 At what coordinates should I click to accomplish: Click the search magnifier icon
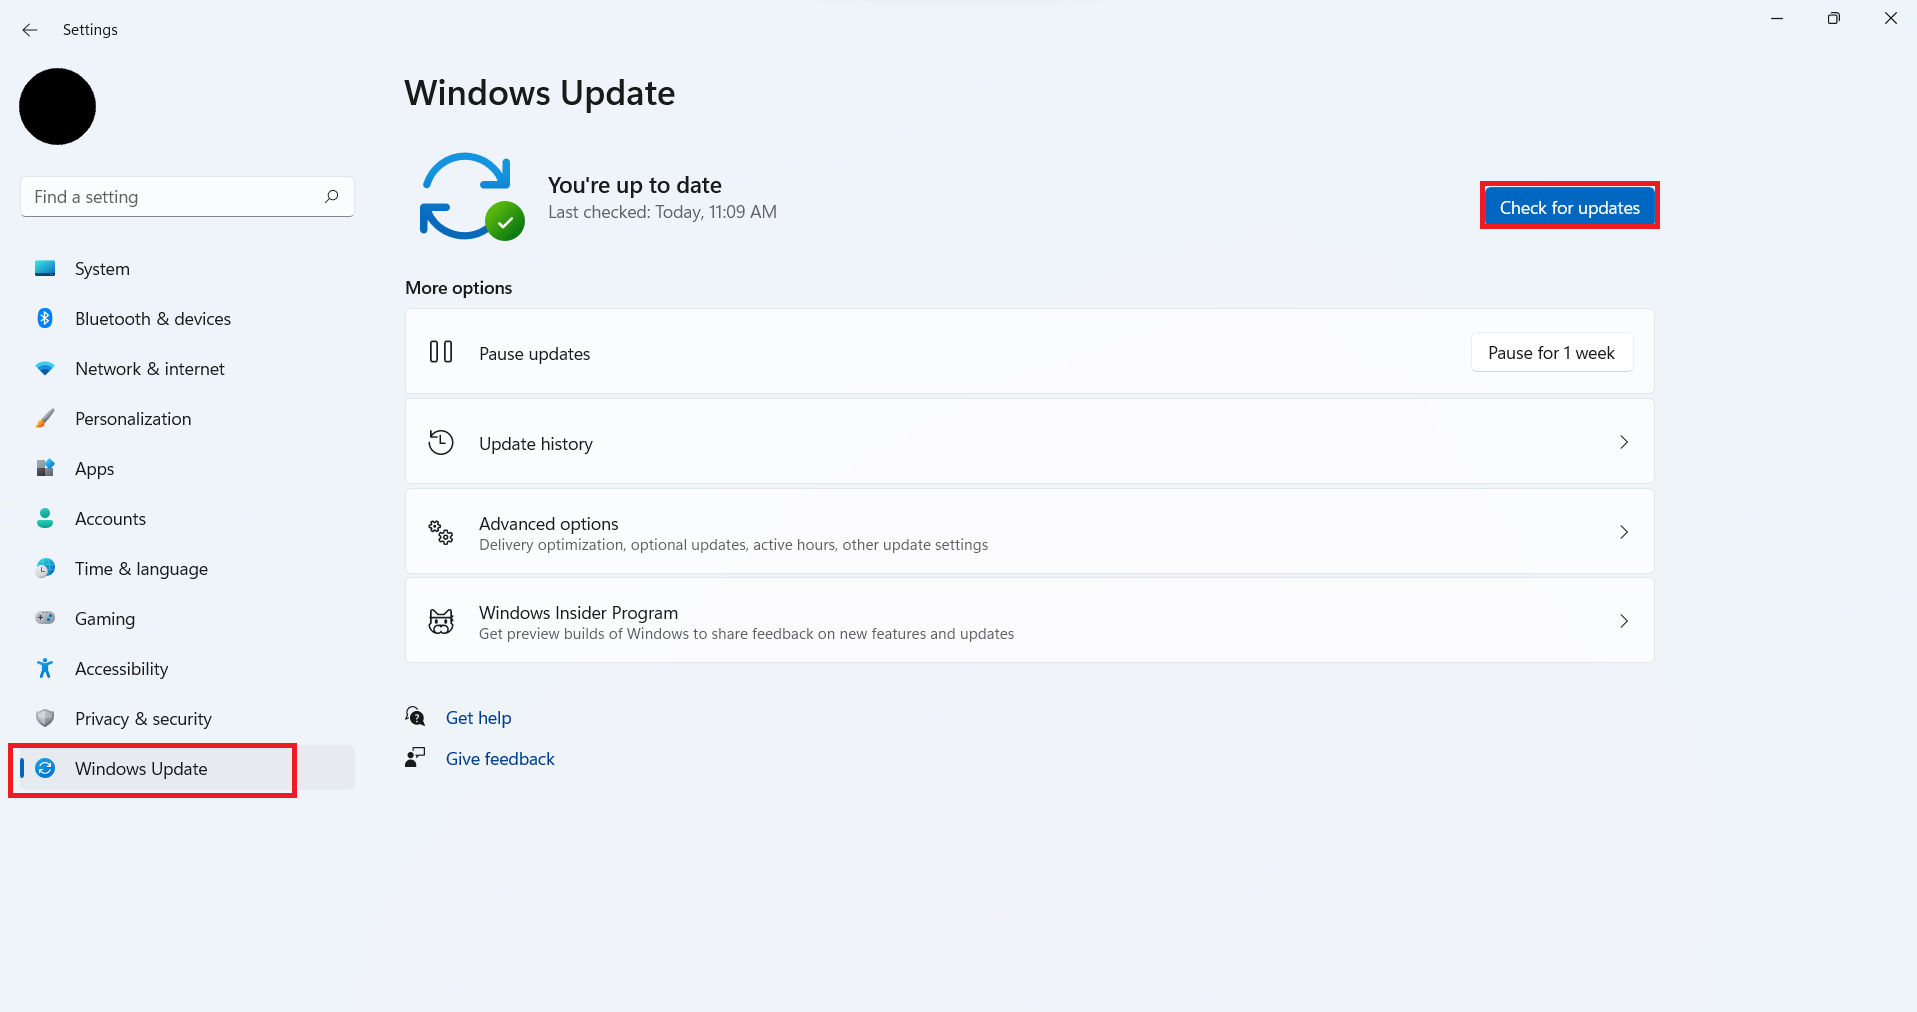pyautogui.click(x=331, y=197)
